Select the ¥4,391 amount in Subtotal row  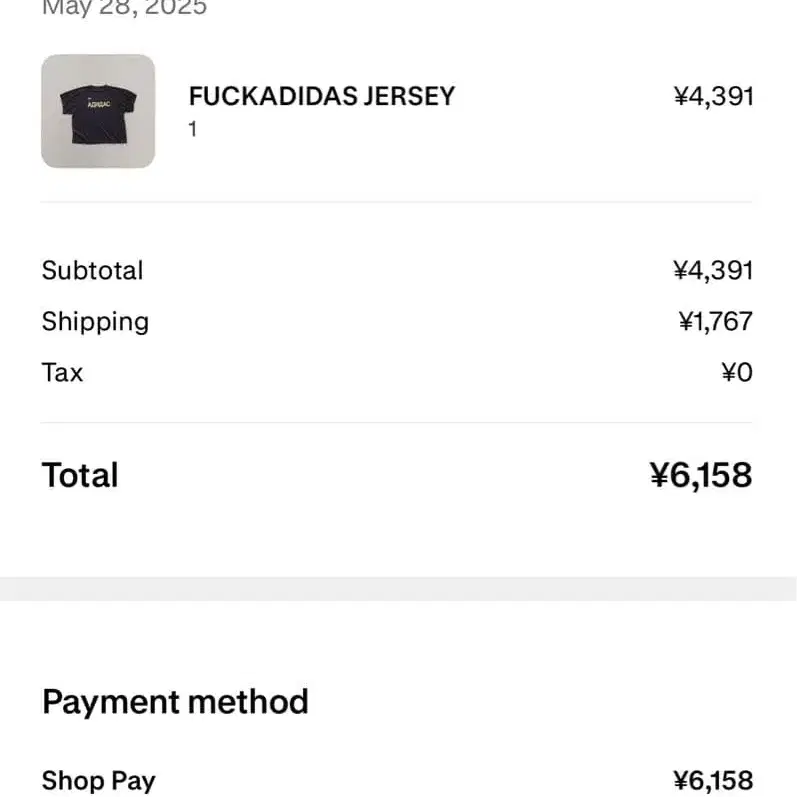[x=713, y=270]
